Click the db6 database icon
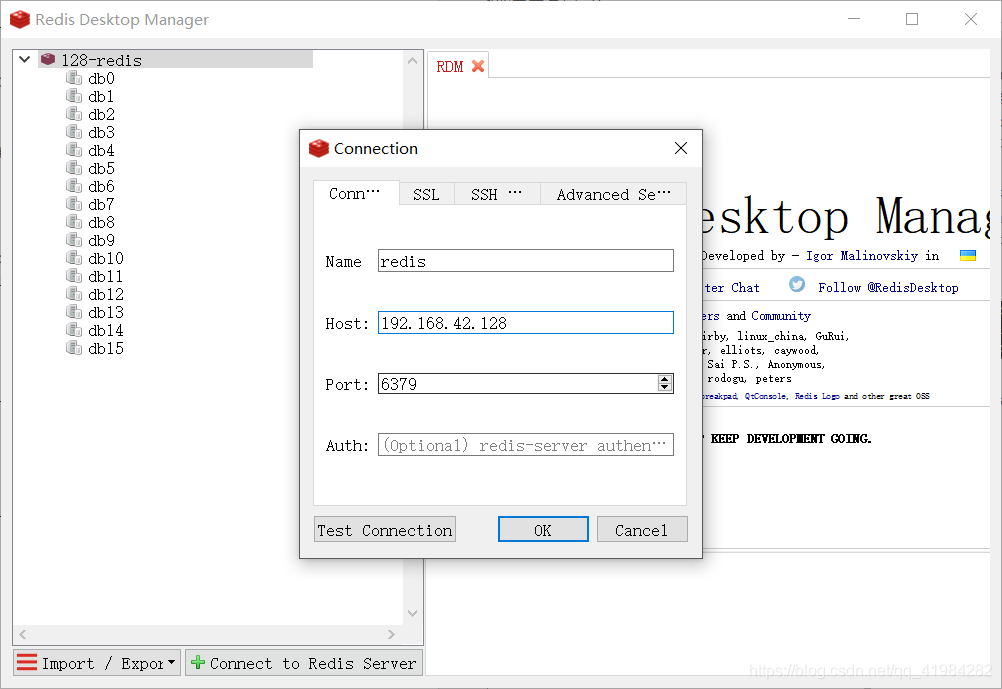Screen dimensions: 1002x689 pyautogui.click(x=74, y=186)
